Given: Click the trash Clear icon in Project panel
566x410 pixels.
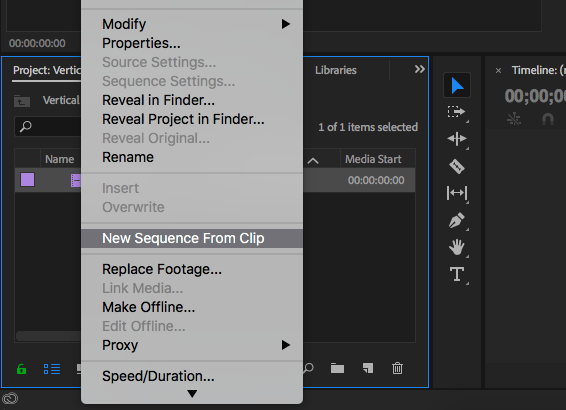Looking at the screenshot, I should click(x=397, y=368).
